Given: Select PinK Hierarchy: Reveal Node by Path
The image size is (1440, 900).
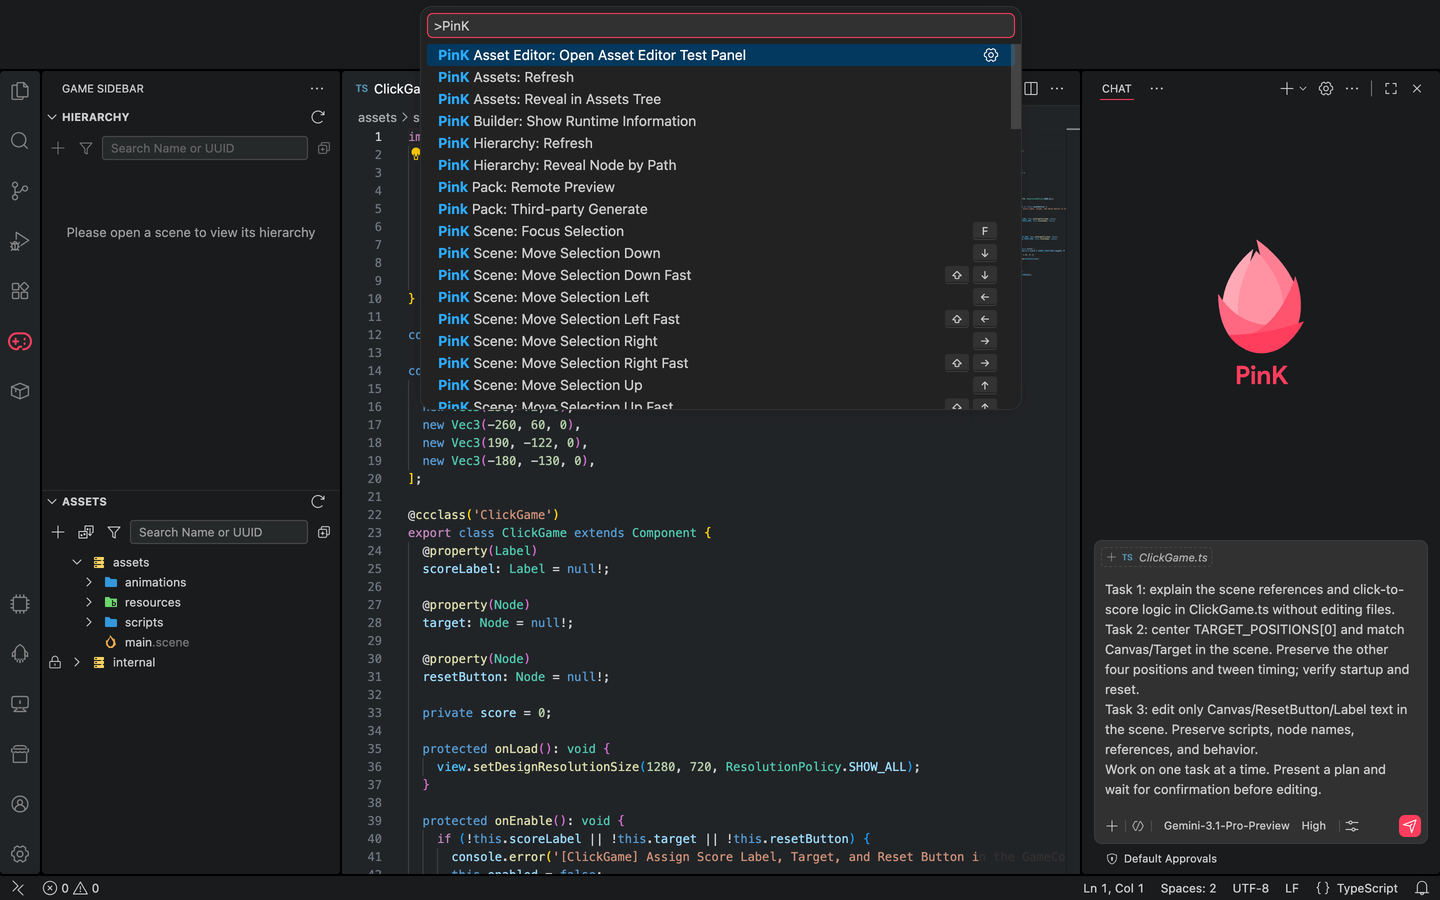Looking at the screenshot, I should coord(718,165).
